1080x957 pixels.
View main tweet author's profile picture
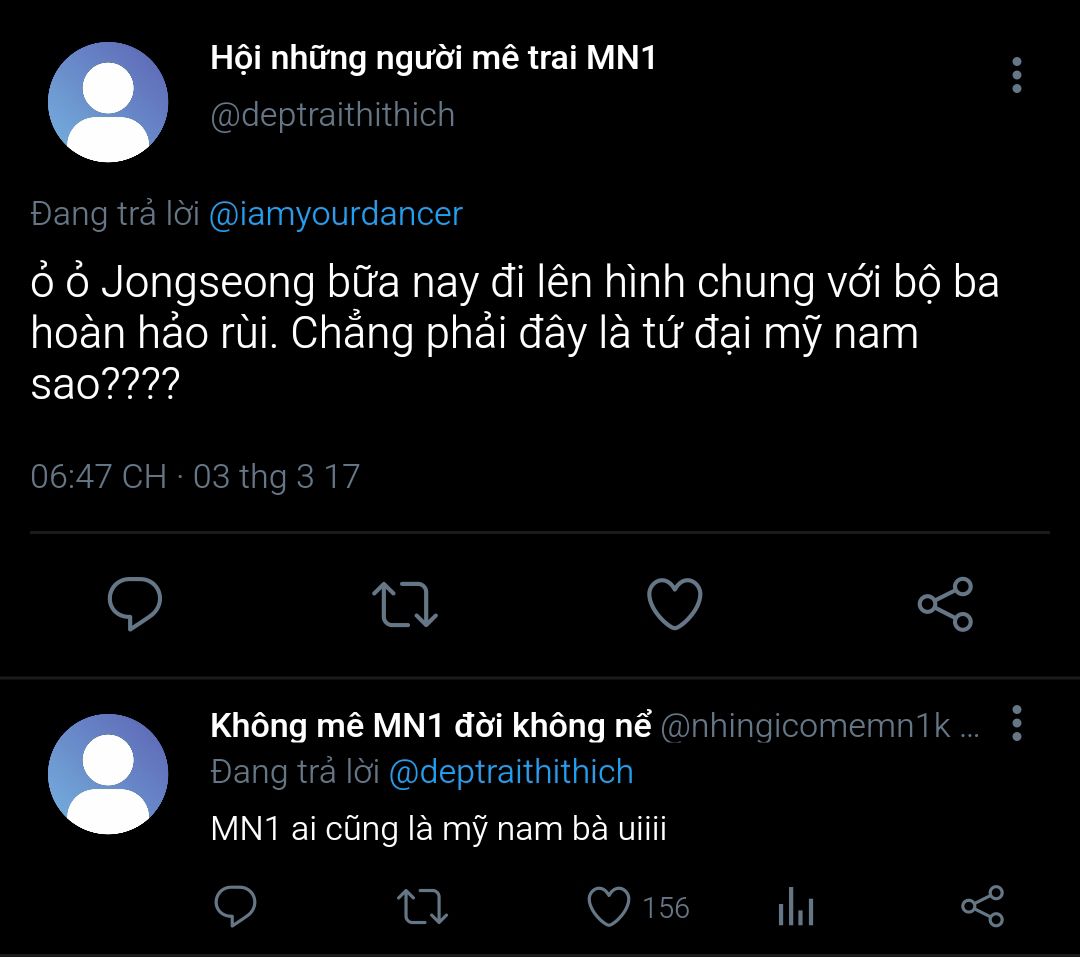tap(108, 102)
